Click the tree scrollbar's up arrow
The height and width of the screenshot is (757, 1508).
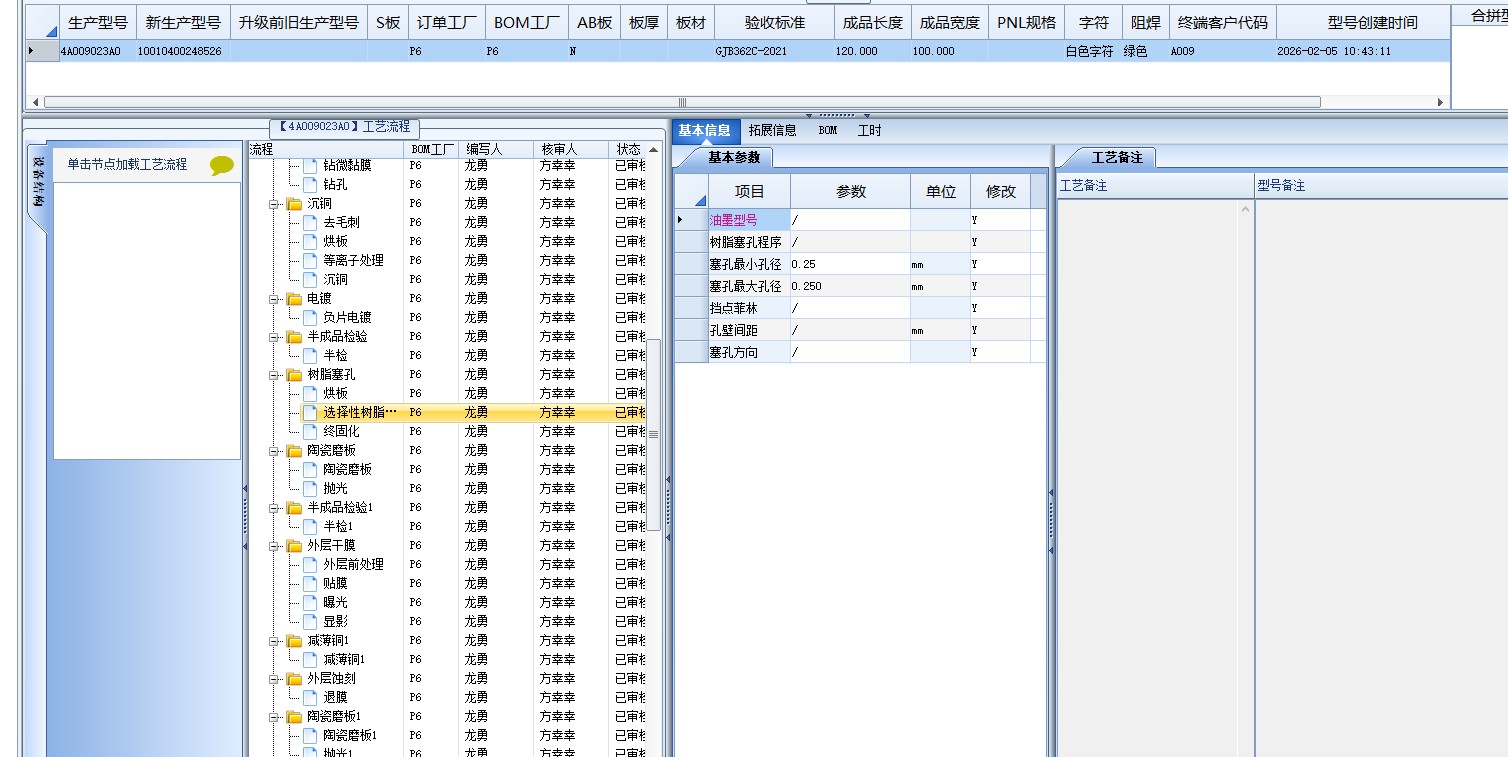click(x=653, y=149)
